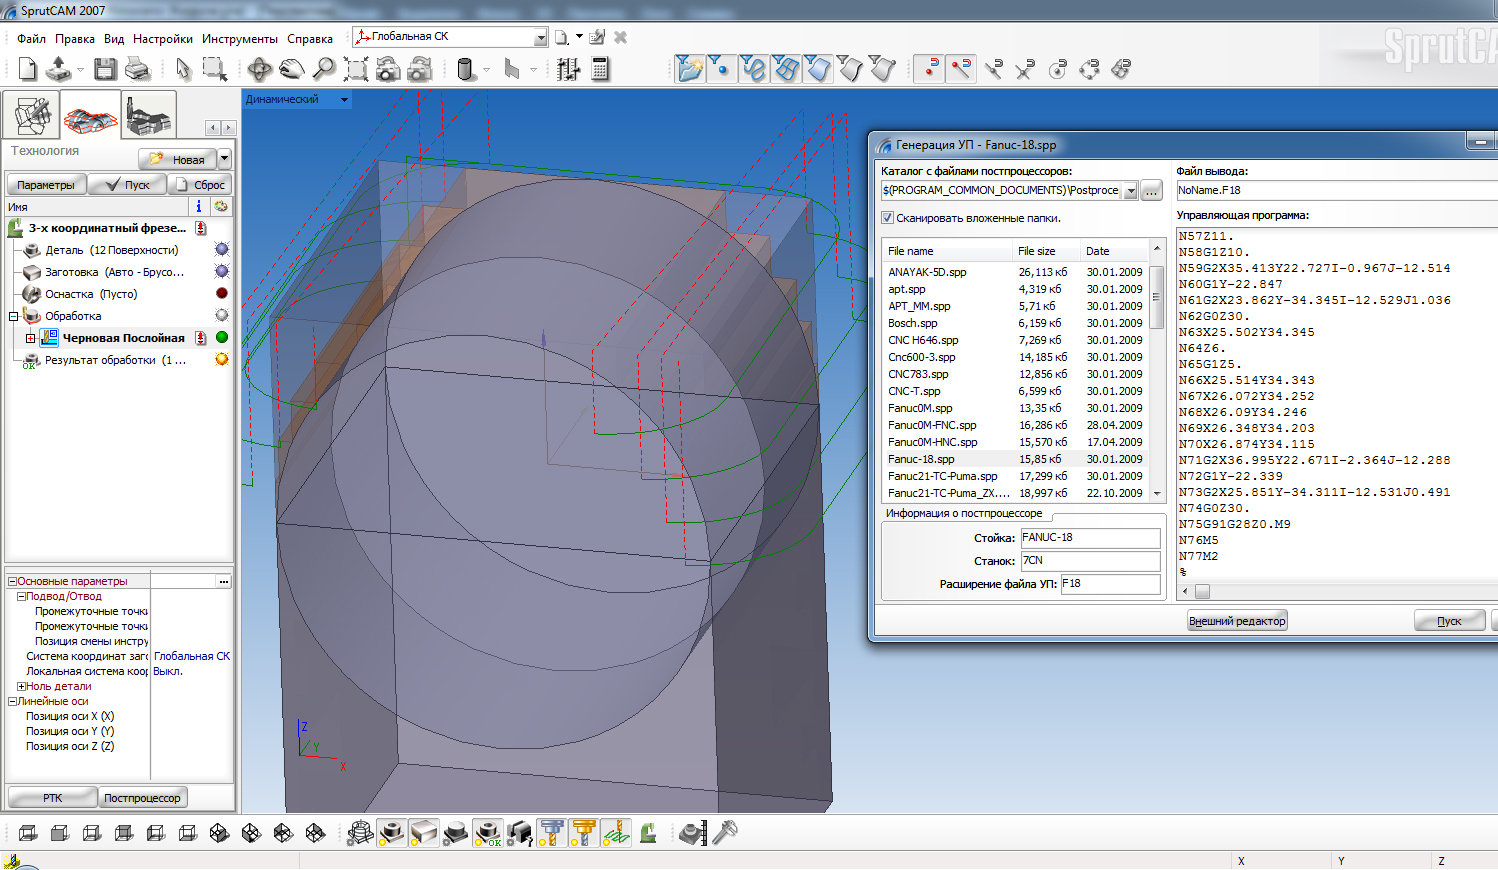This screenshot has width=1498, height=870.
Task: Click the NC program horizontal scrollbar thumb
Action: point(1202,591)
